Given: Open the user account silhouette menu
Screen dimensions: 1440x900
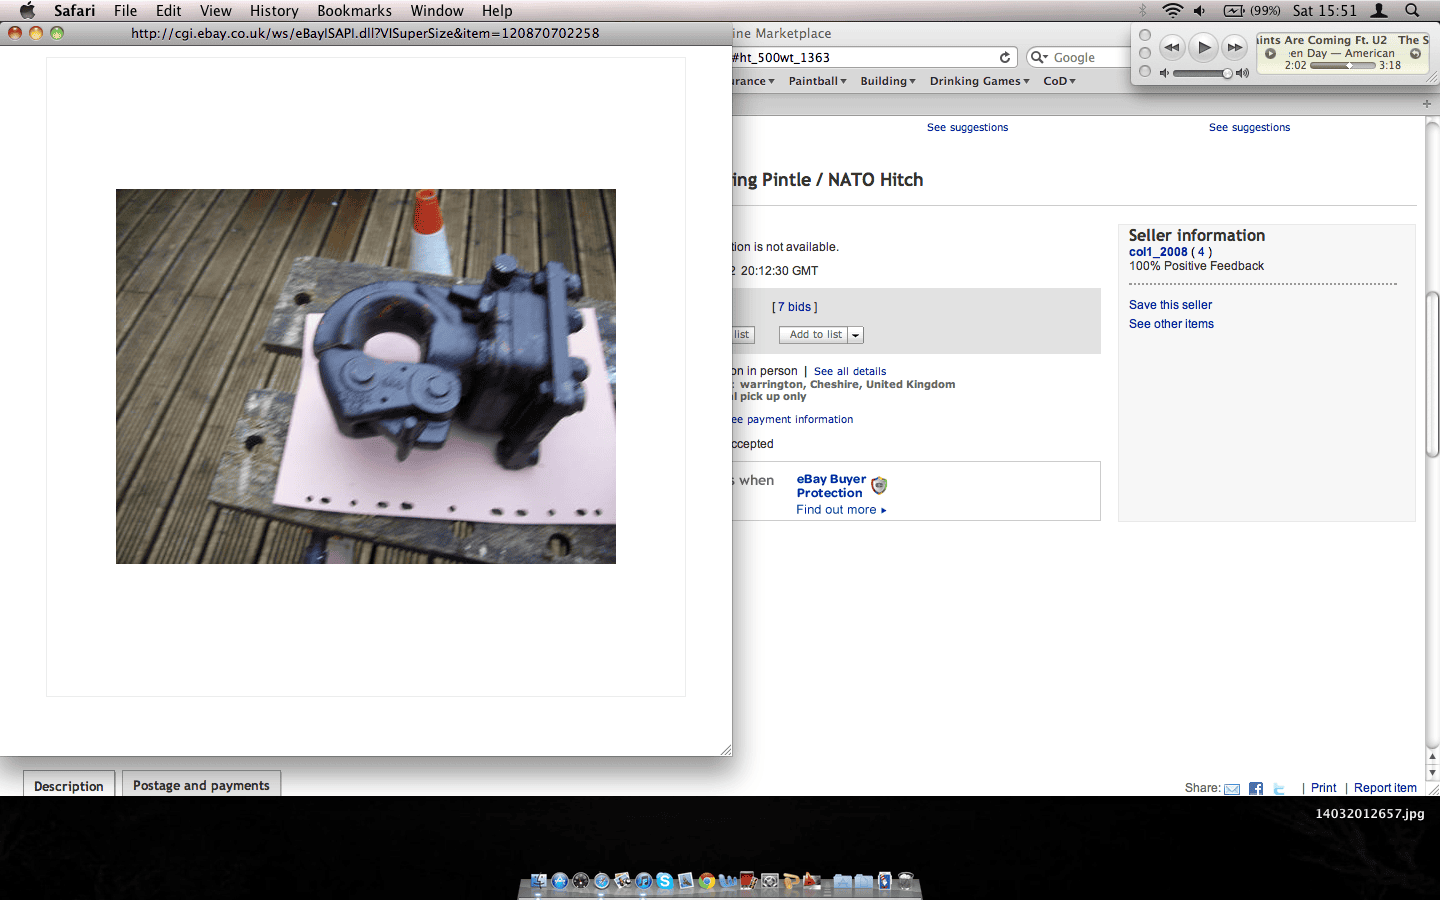Looking at the screenshot, I should pyautogui.click(x=1379, y=10).
